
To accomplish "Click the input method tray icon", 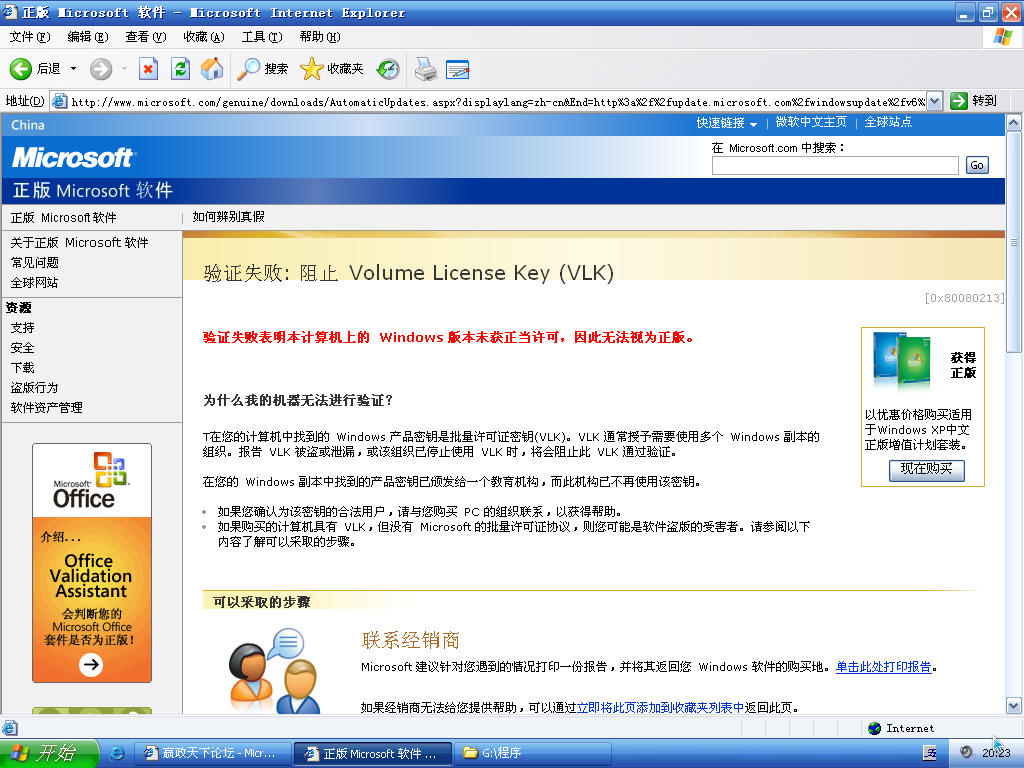I will [930, 753].
